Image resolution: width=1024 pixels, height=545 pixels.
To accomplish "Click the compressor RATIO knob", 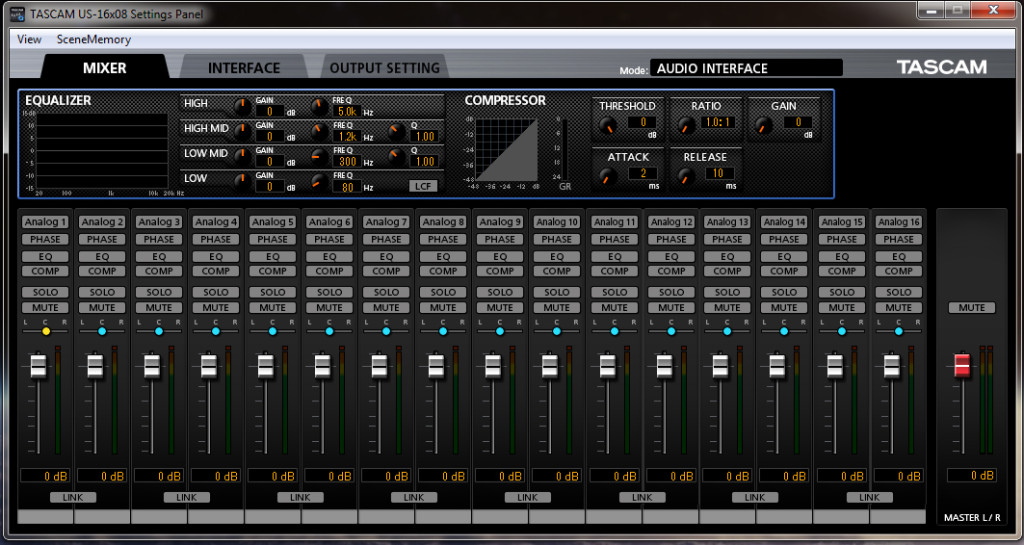I will [x=686, y=125].
